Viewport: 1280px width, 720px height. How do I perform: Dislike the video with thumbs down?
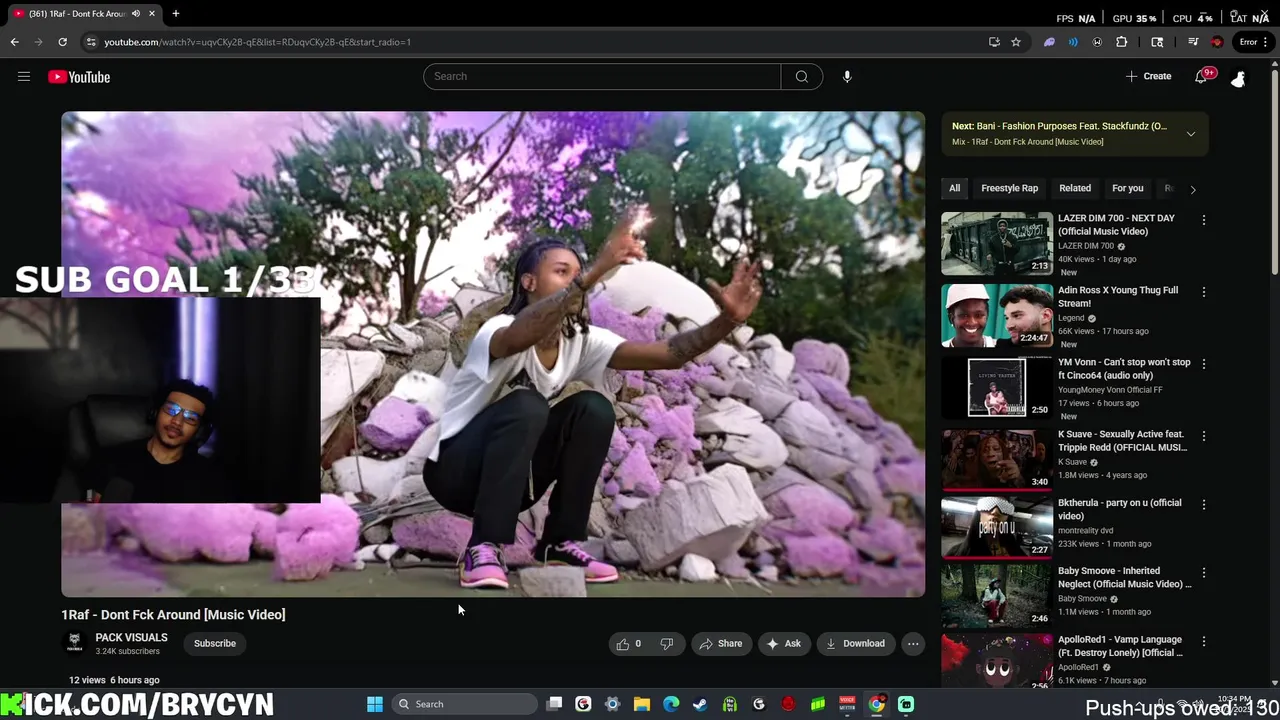point(667,644)
